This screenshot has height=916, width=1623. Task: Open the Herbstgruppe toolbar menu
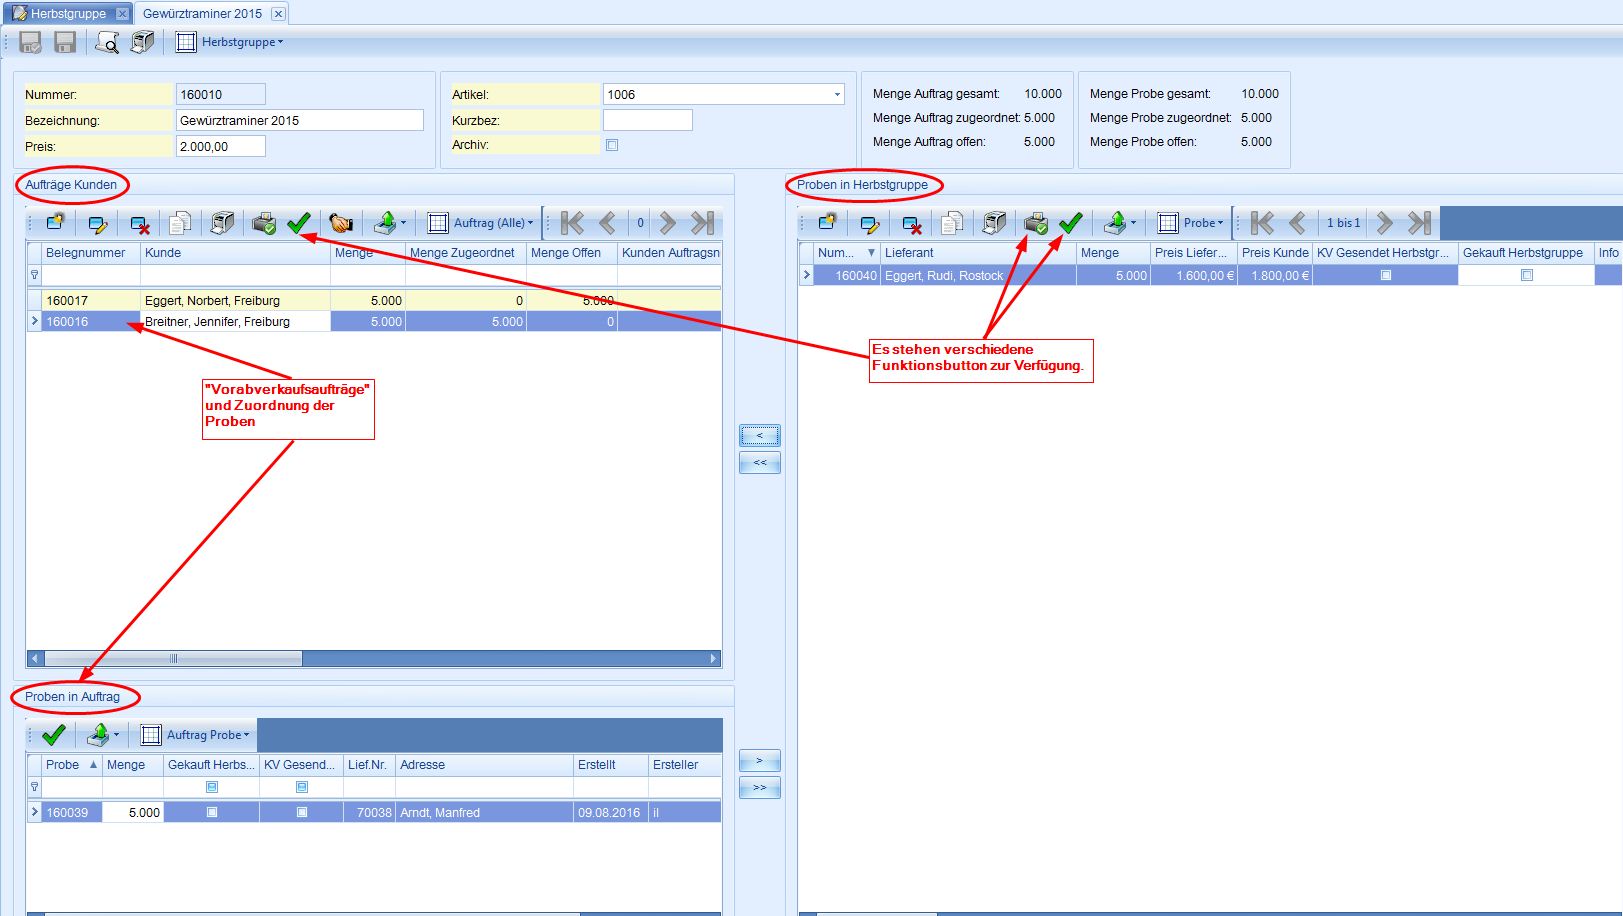click(230, 42)
